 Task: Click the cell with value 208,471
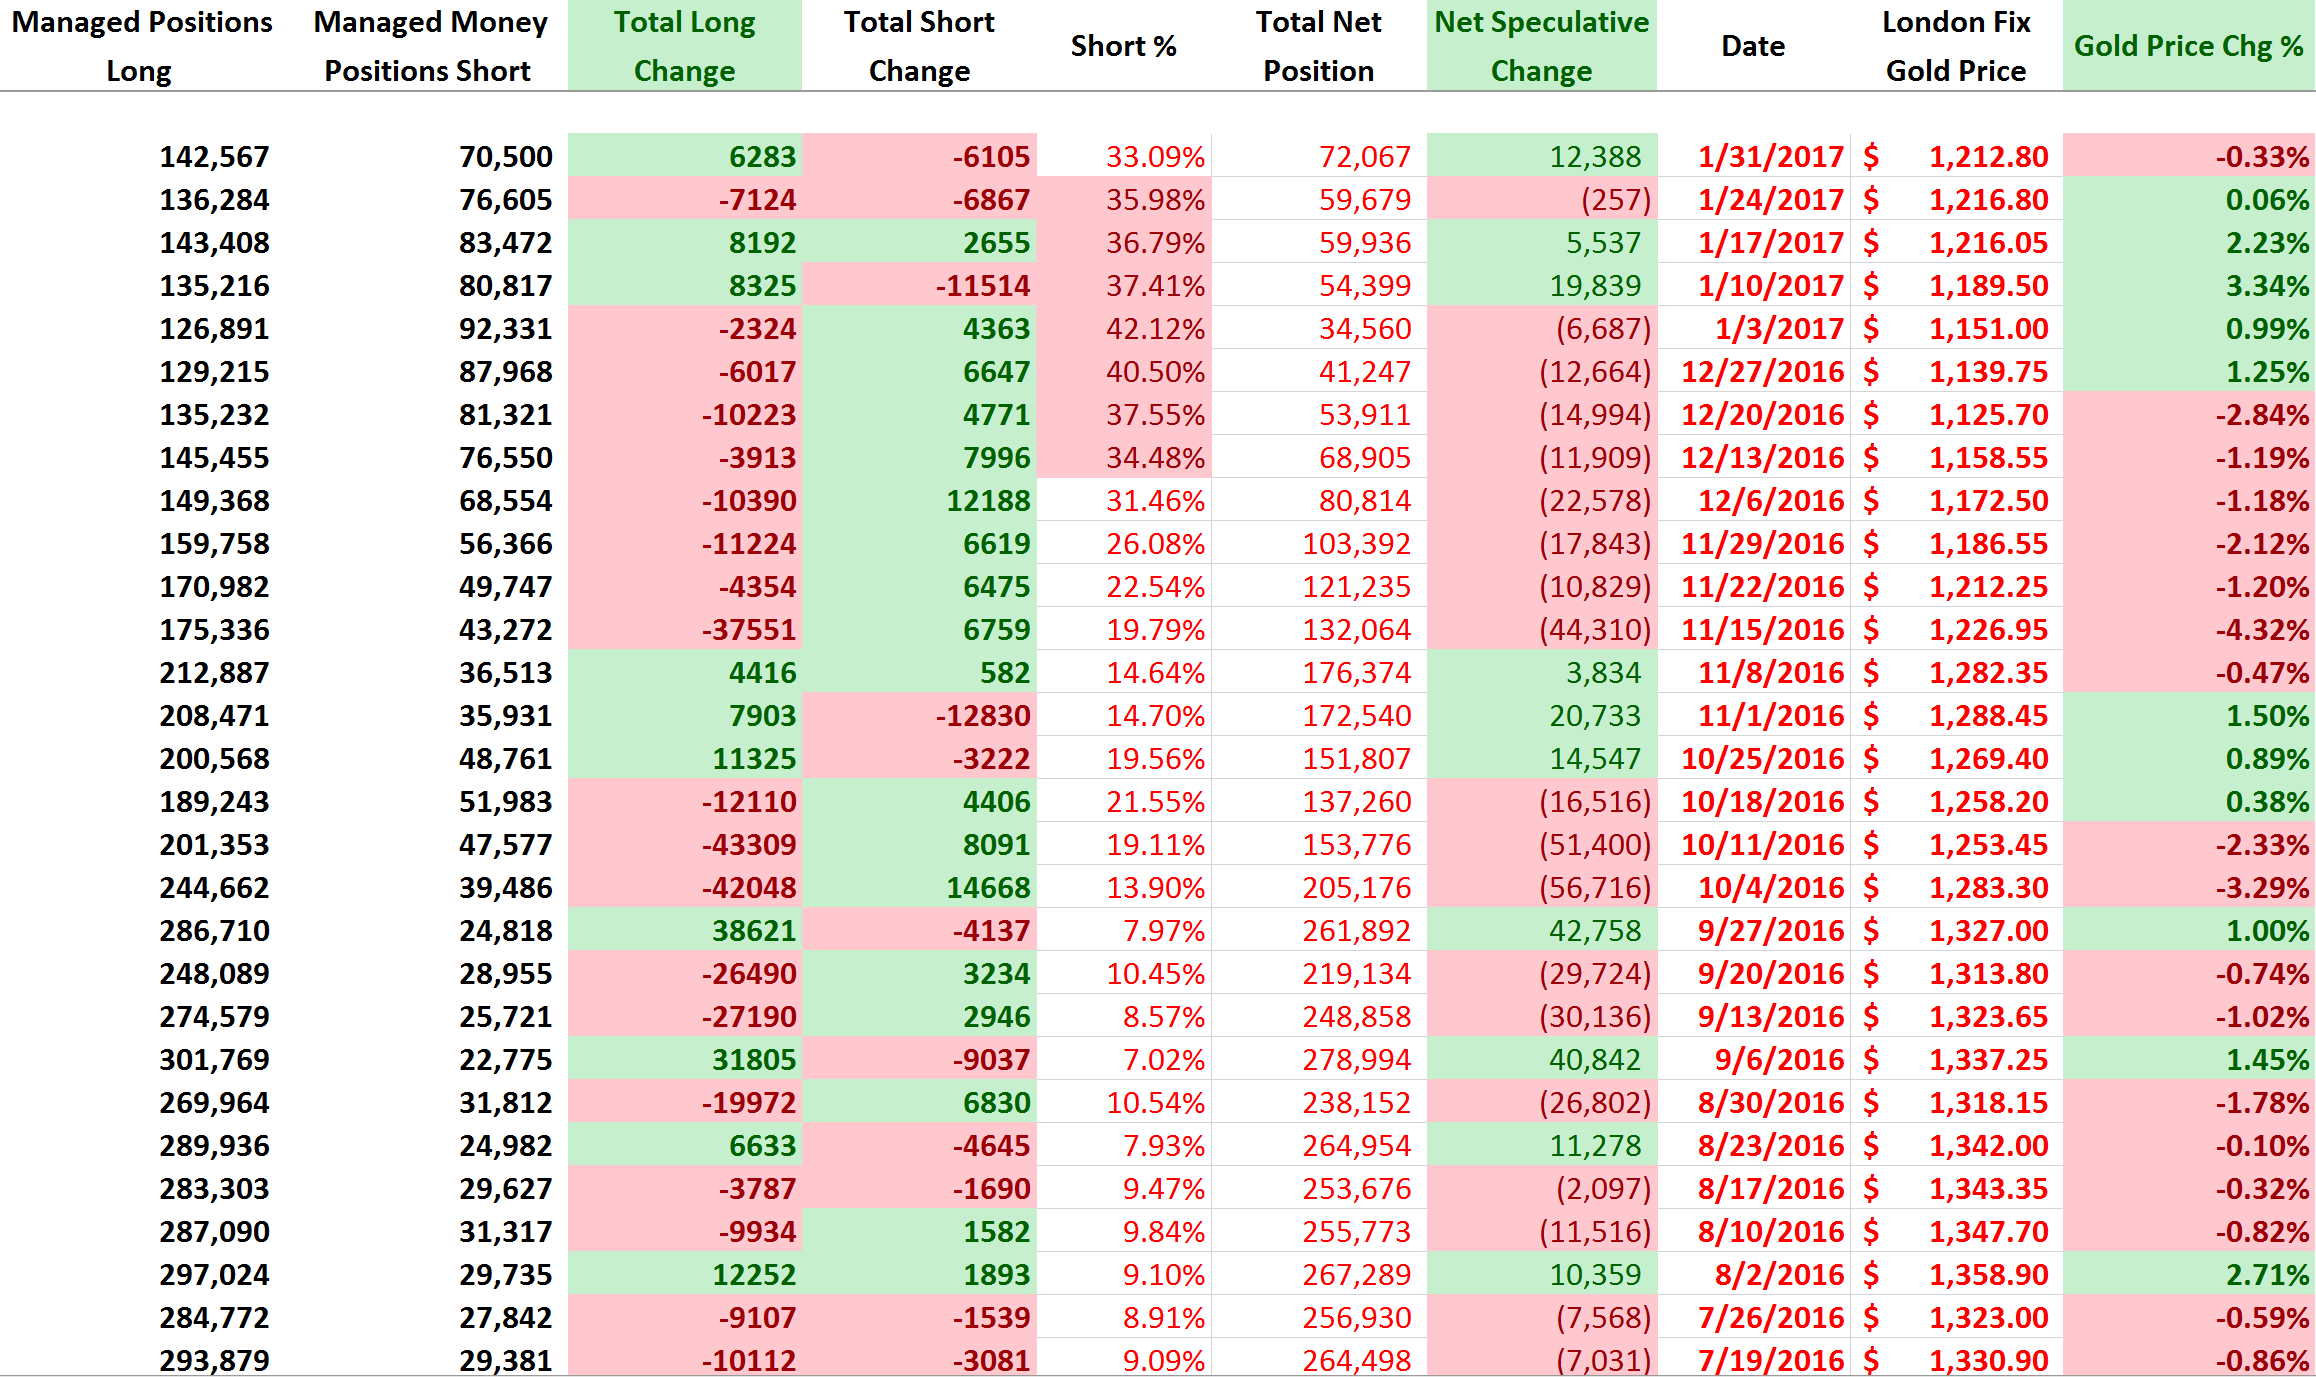click(215, 716)
